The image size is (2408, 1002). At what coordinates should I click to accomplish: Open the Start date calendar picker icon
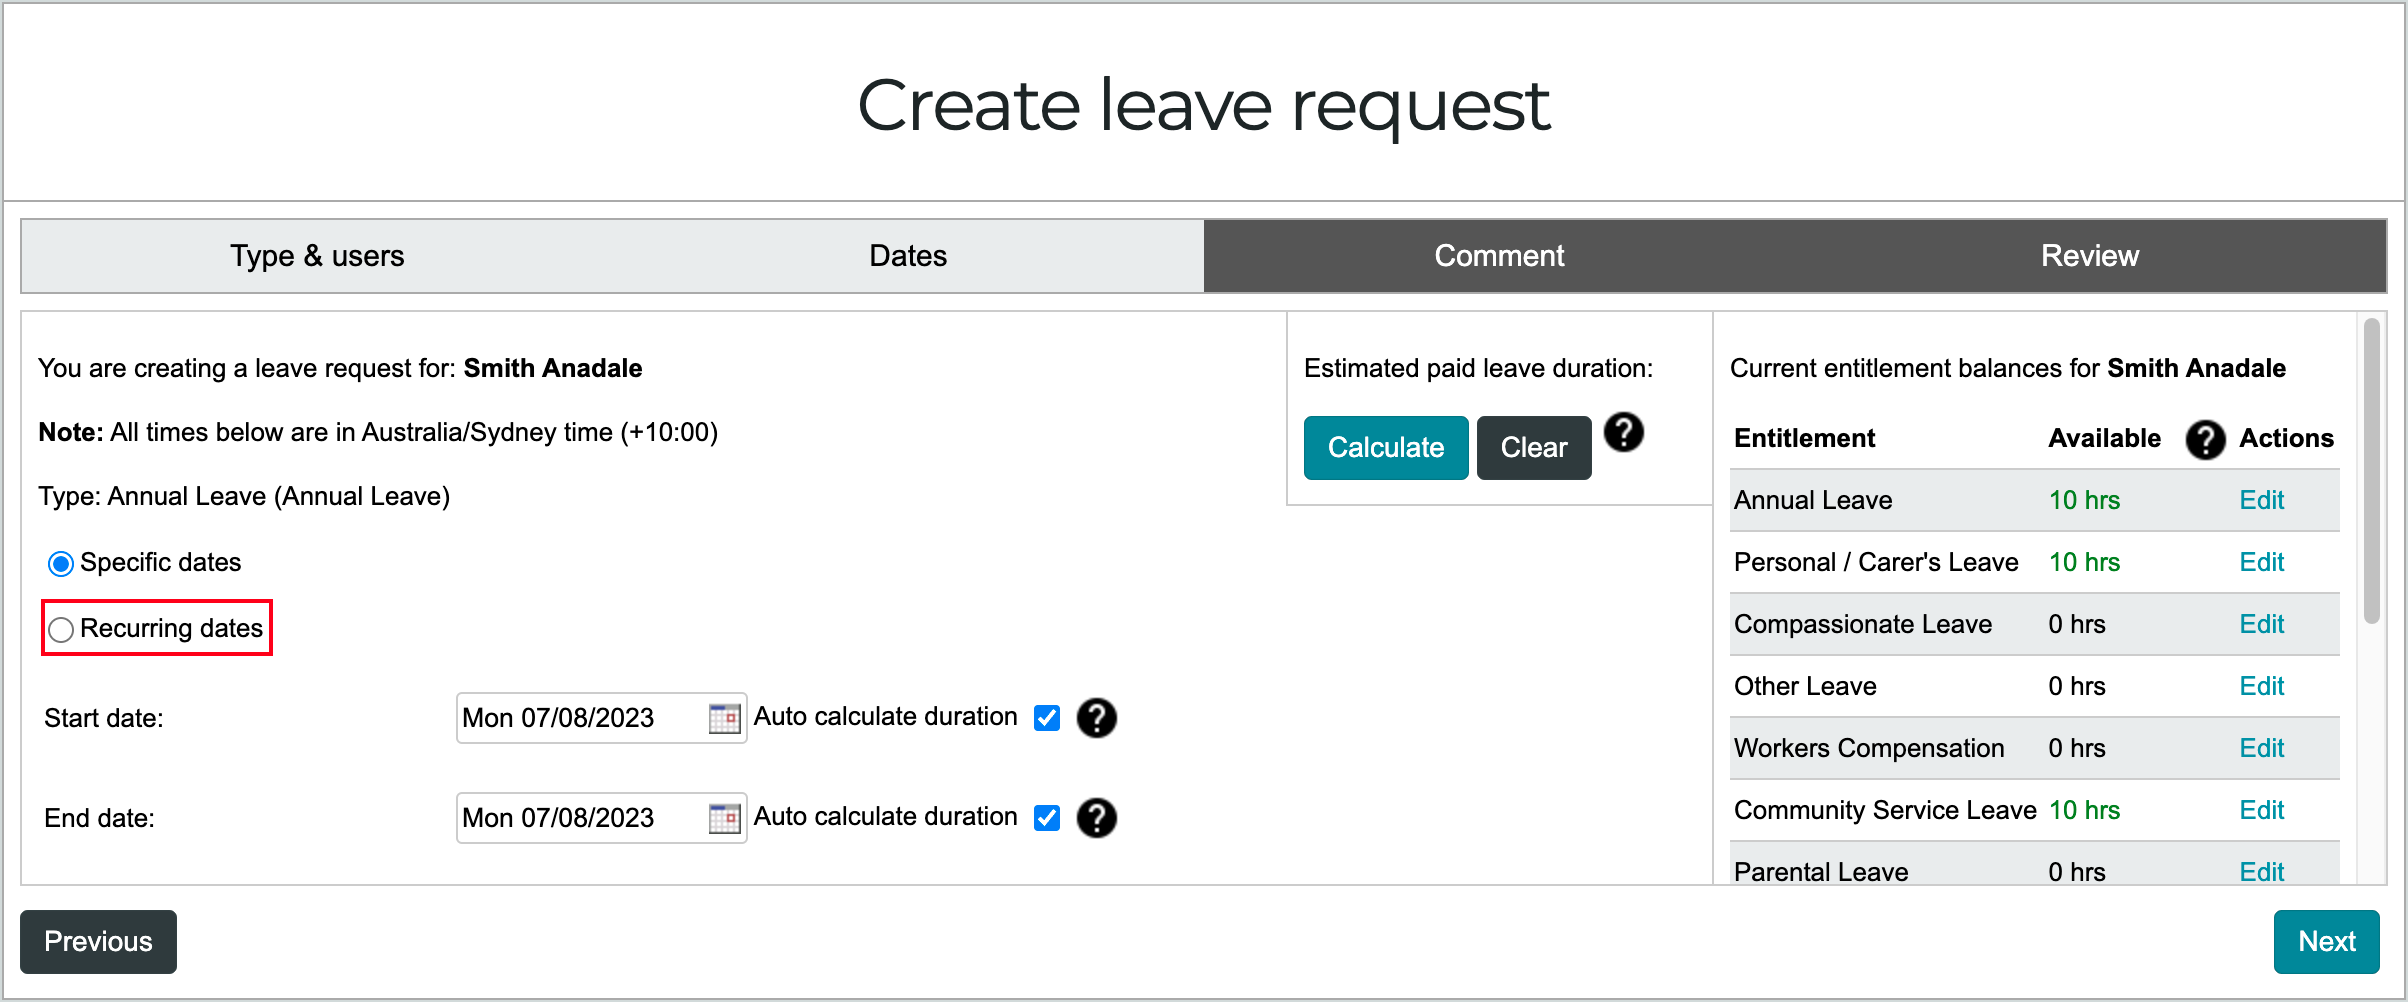[x=724, y=718]
